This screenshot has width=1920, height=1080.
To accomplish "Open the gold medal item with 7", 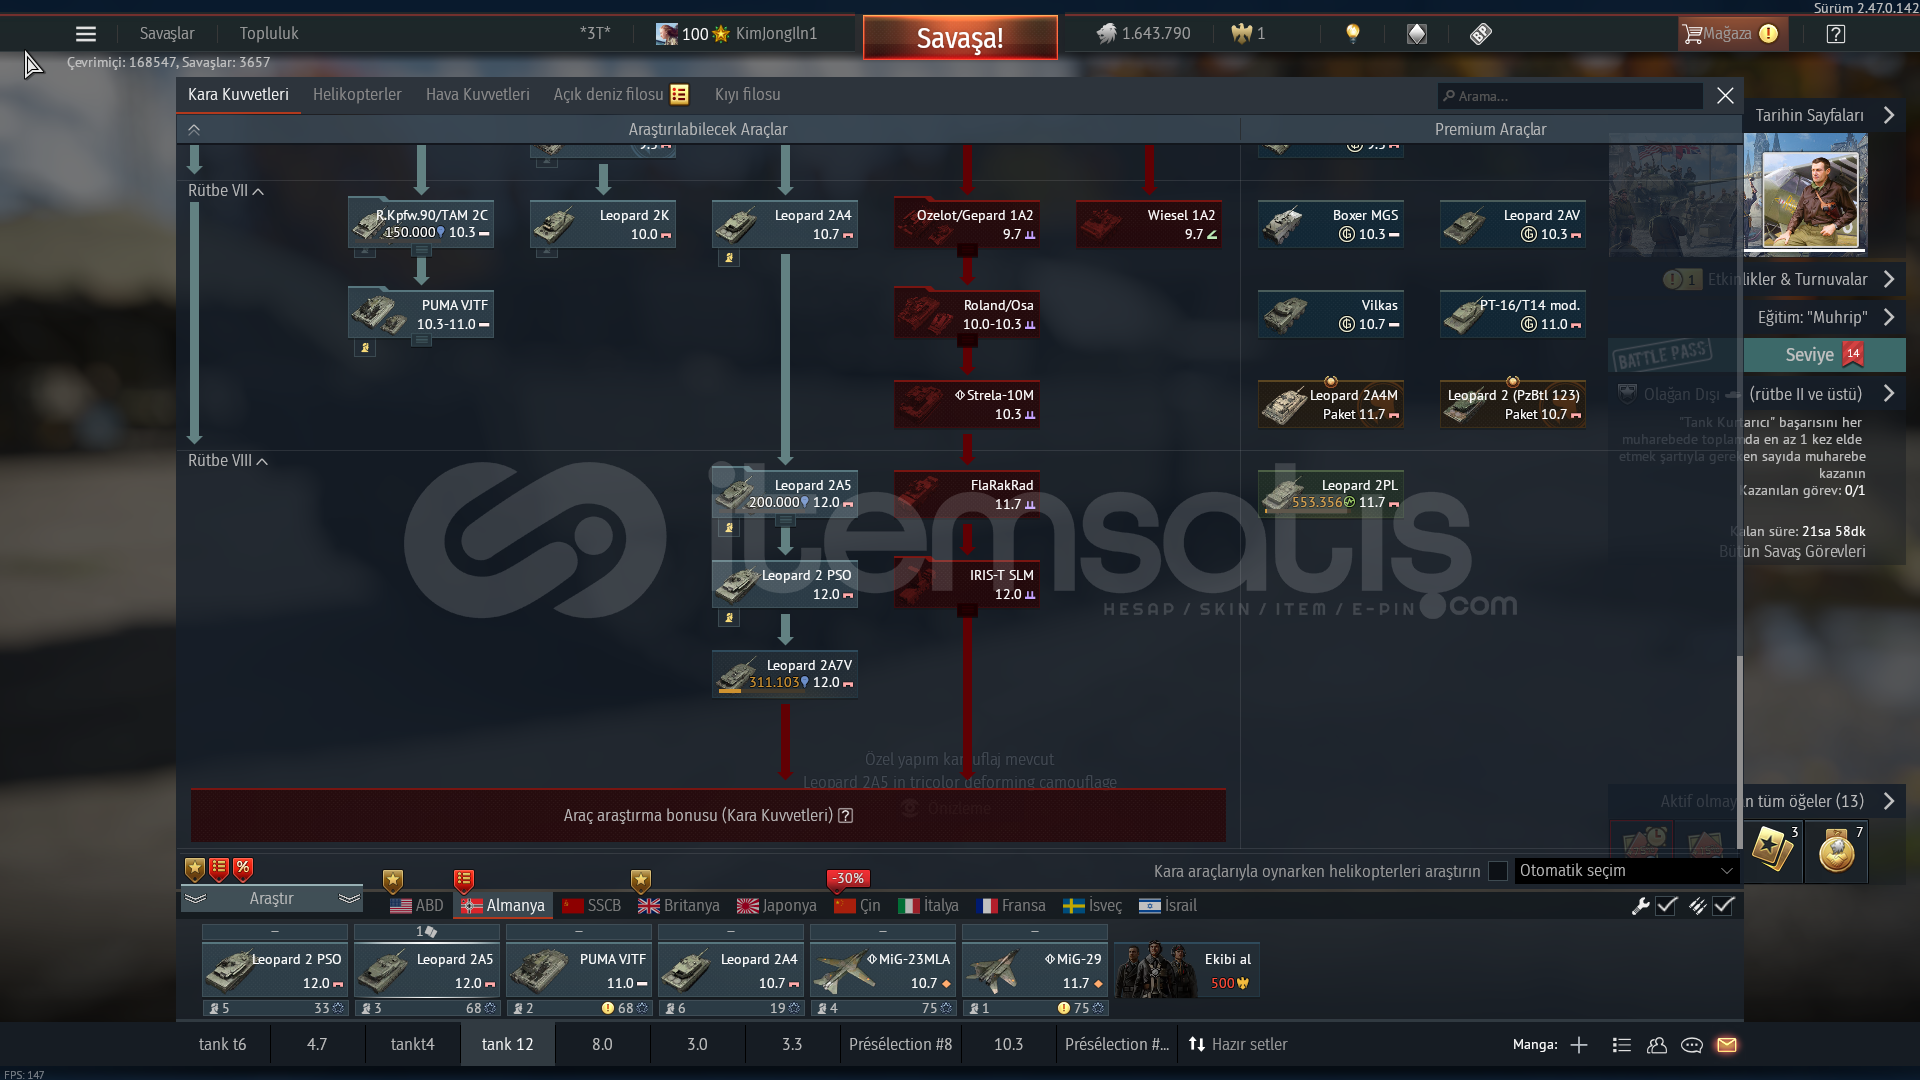I will click(x=1837, y=851).
